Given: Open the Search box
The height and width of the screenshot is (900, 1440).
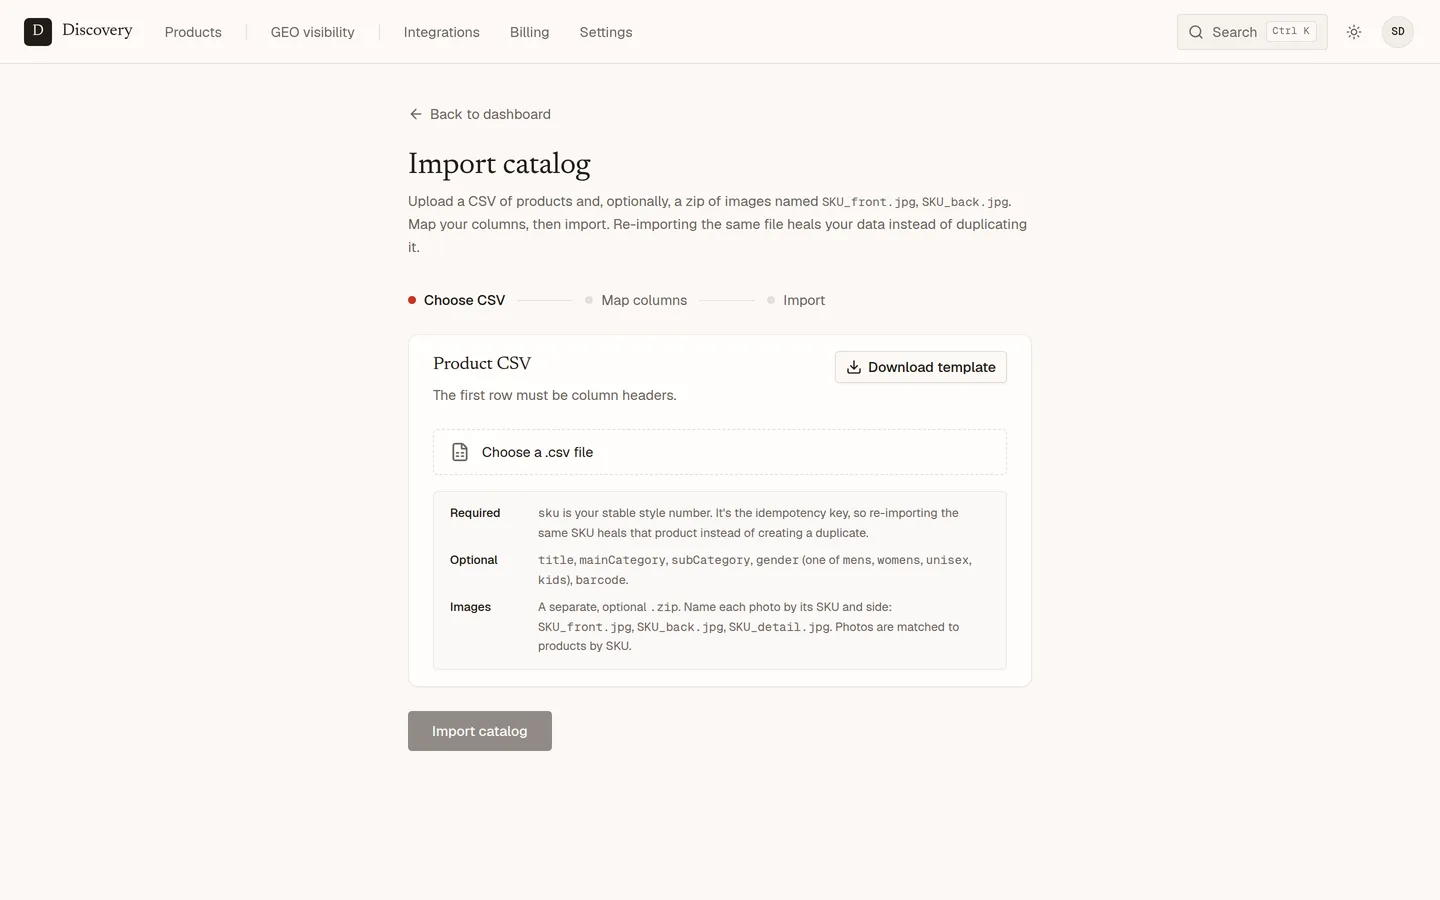Looking at the screenshot, I should pyautogui.click(x=1252, y=32).
